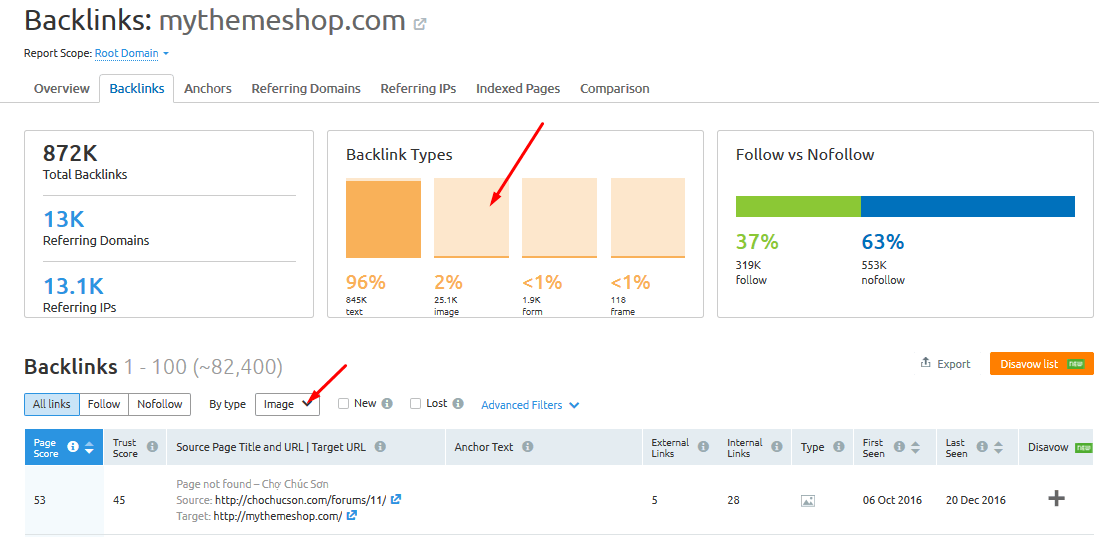
Task: Click info icon beside External Links
Action: pyautogui.click(x=703, y=447)
